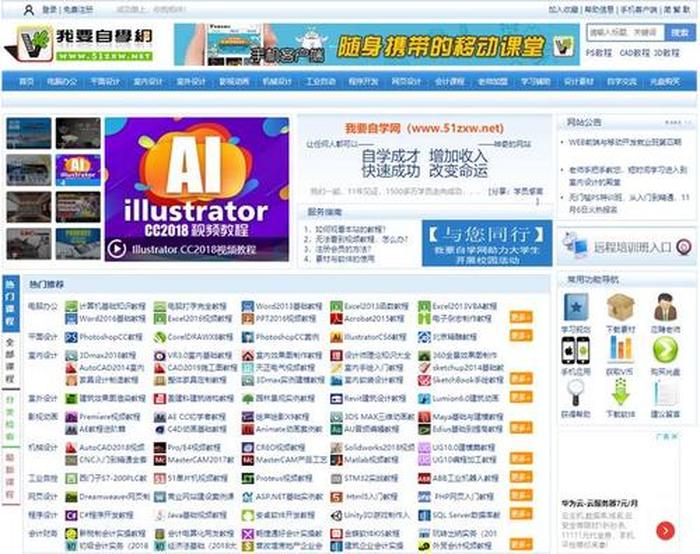Click the 应聘老师 person icon
Image resolution: width=700 pixels, height=554 pixels.
click(665, 307)
